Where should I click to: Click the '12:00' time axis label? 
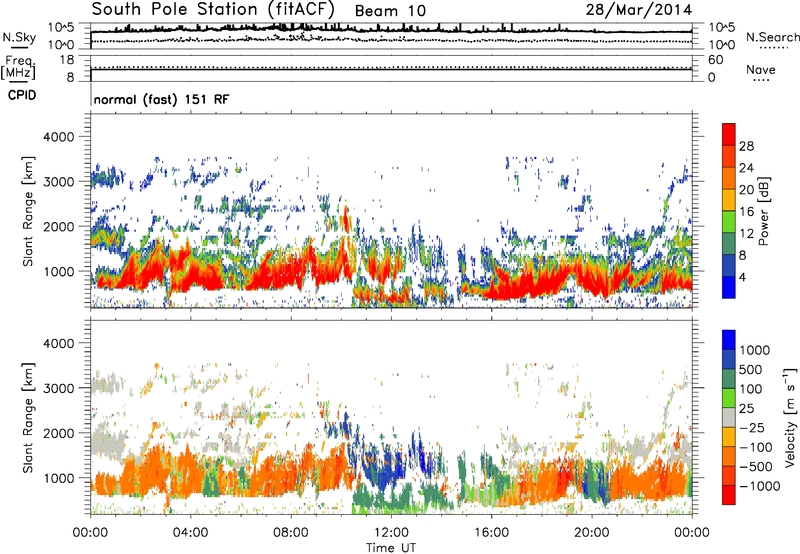[391, 533]
